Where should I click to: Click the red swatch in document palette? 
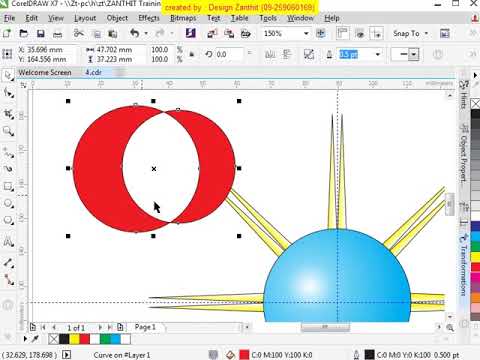coord(85,339)
